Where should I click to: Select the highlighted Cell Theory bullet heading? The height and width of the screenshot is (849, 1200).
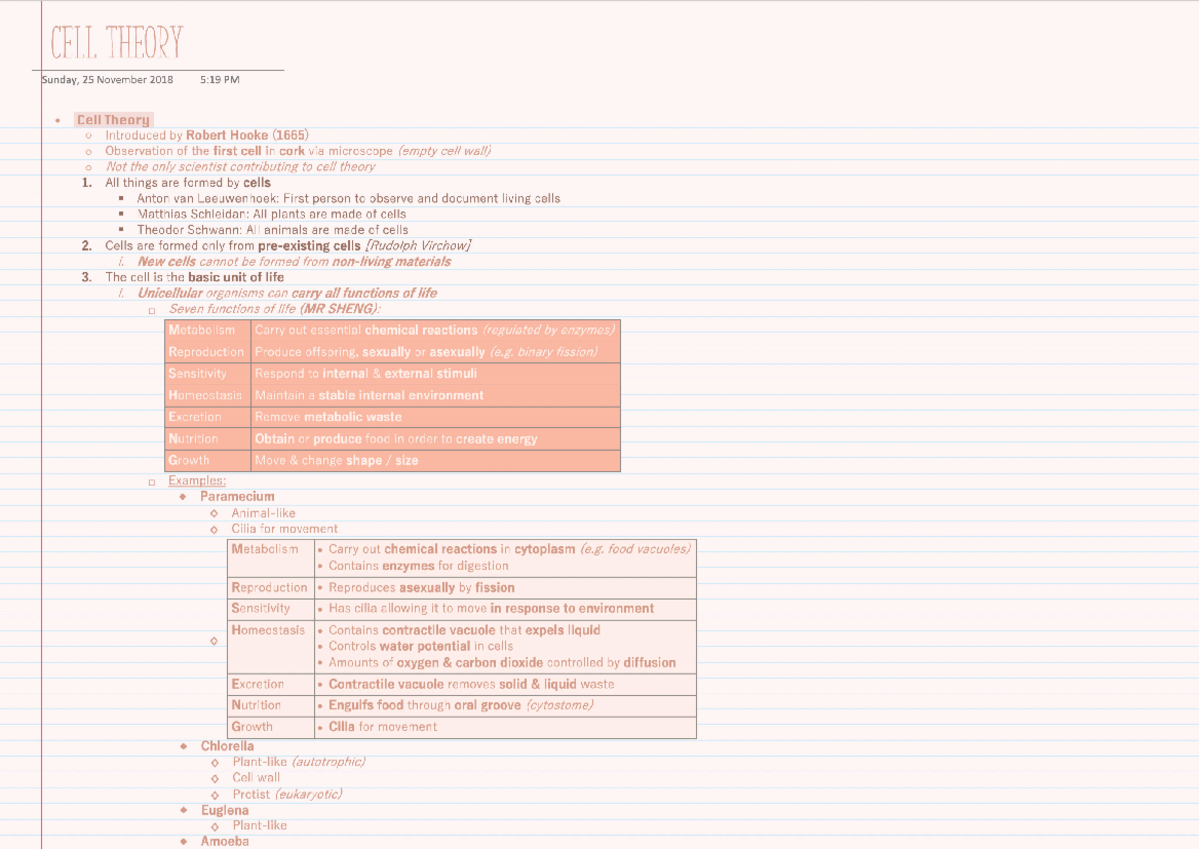pyautogui.click(x=113, y=120)
